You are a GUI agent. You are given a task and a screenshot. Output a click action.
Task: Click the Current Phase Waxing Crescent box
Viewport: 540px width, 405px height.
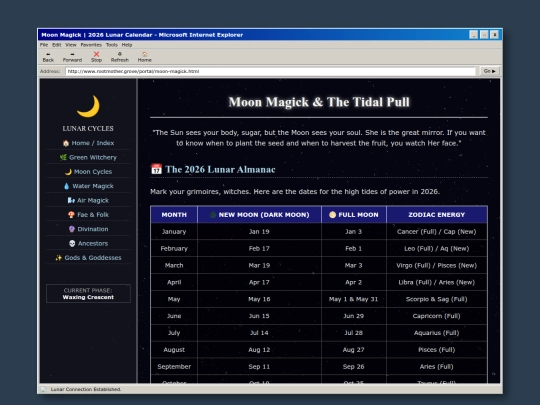[88, 293]
